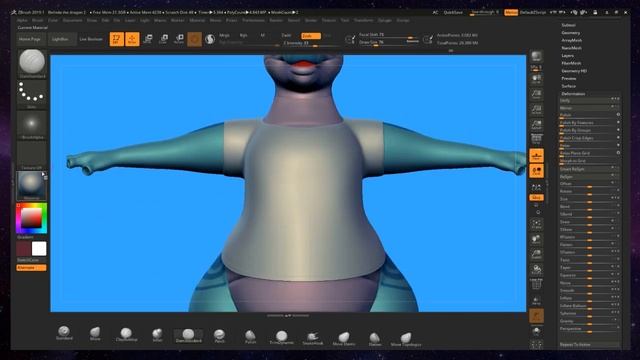Click the Alternate color button
Viewport: 640px width, 360px height.
31,268
